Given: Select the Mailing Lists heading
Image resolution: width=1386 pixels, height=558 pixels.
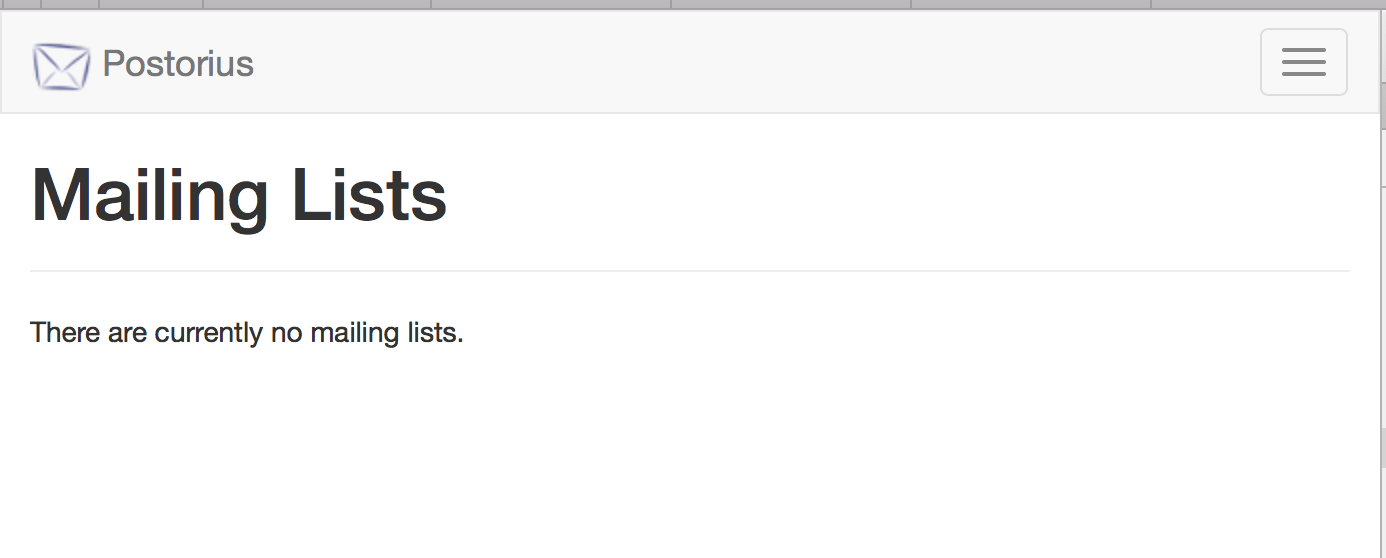Looking at the screenshot, I should pos(239,195).
